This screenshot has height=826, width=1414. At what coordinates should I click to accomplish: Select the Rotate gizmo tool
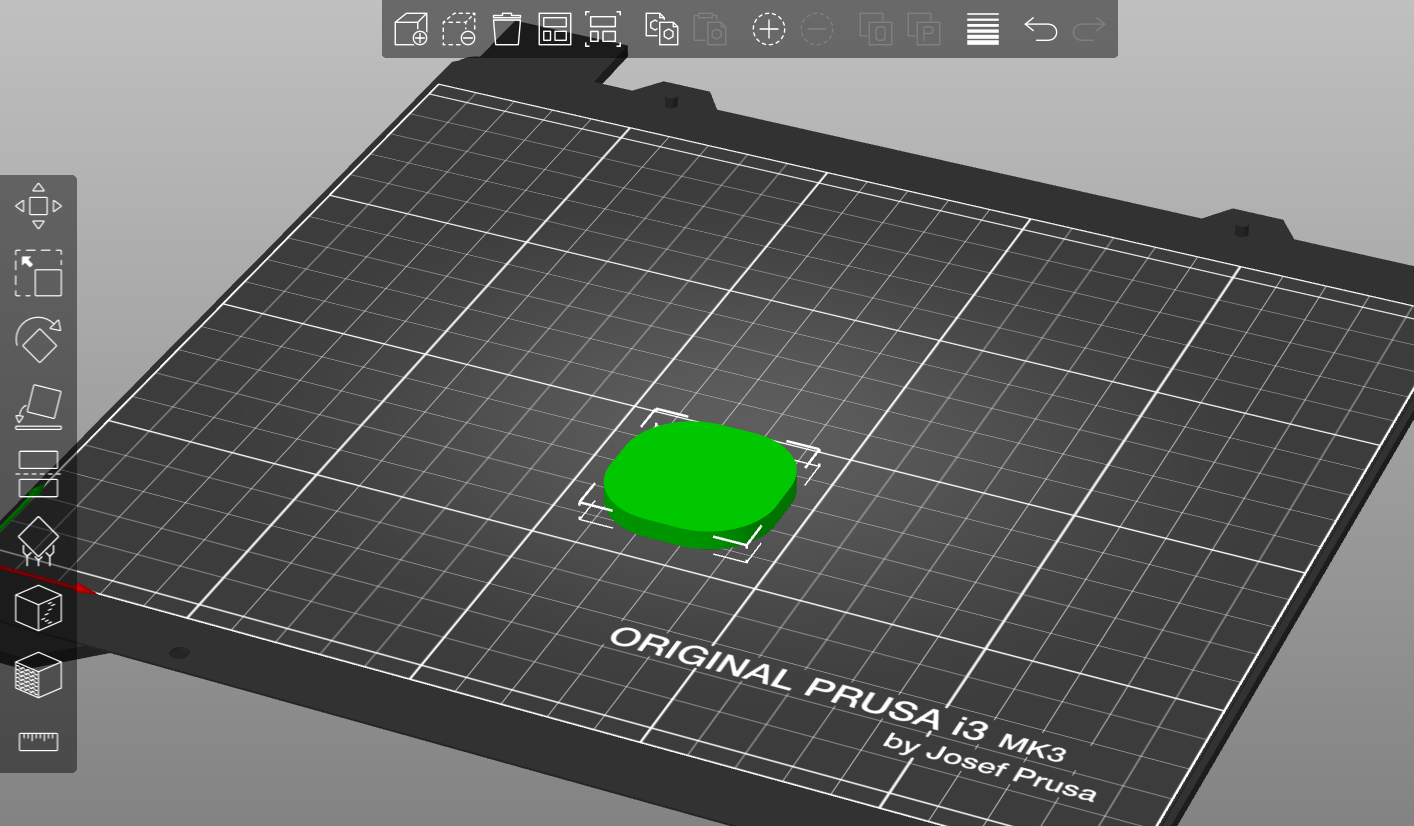tap(38, 340)
